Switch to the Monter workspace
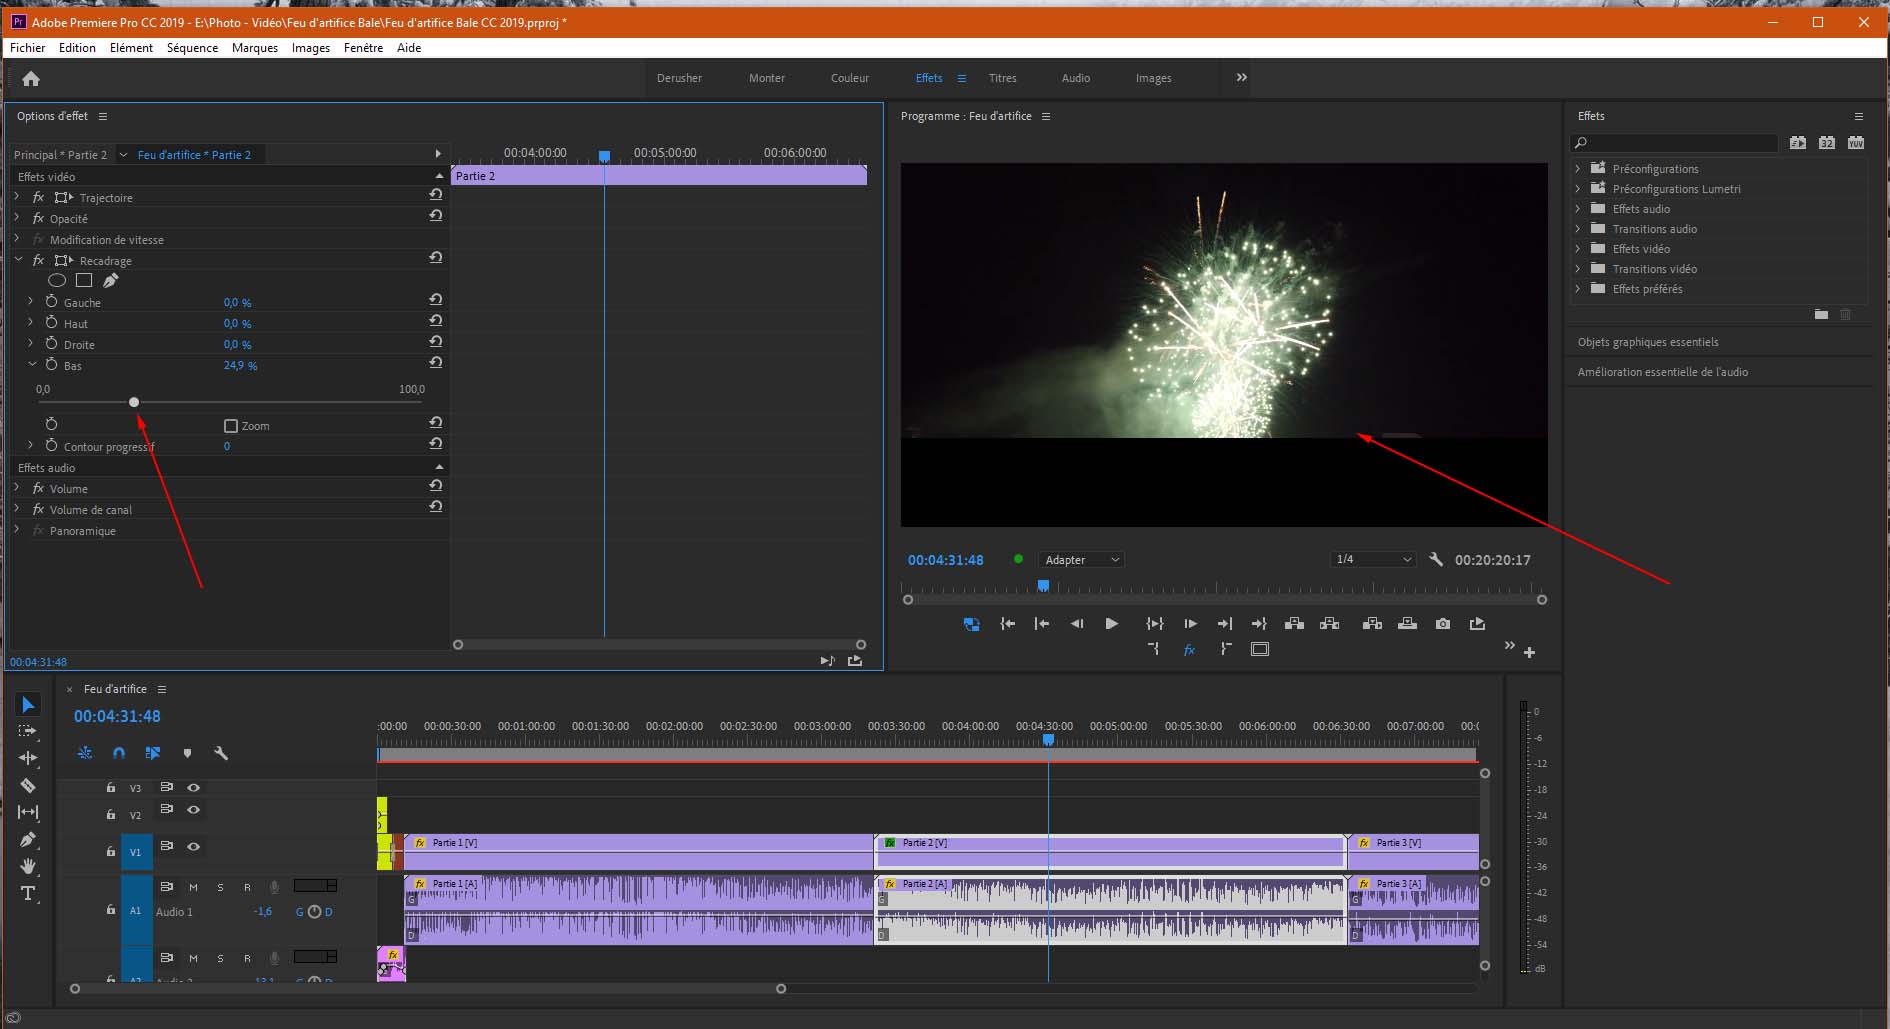 767,78
